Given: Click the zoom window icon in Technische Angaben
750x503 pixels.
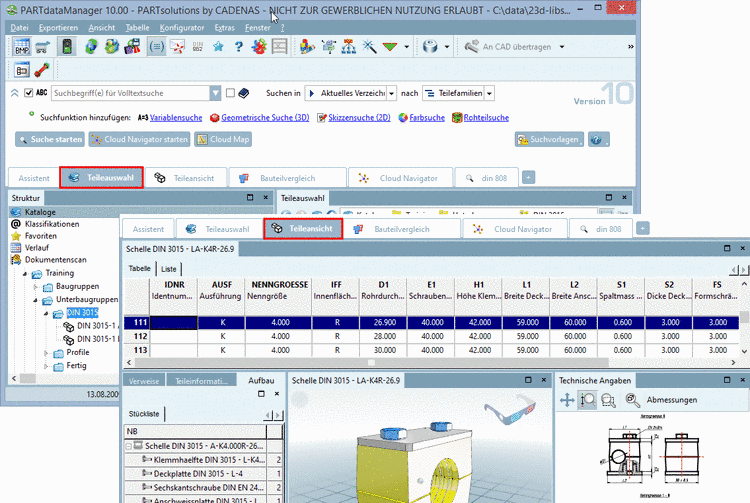Looking at the screenshot, I should click(x=608, y=400).
